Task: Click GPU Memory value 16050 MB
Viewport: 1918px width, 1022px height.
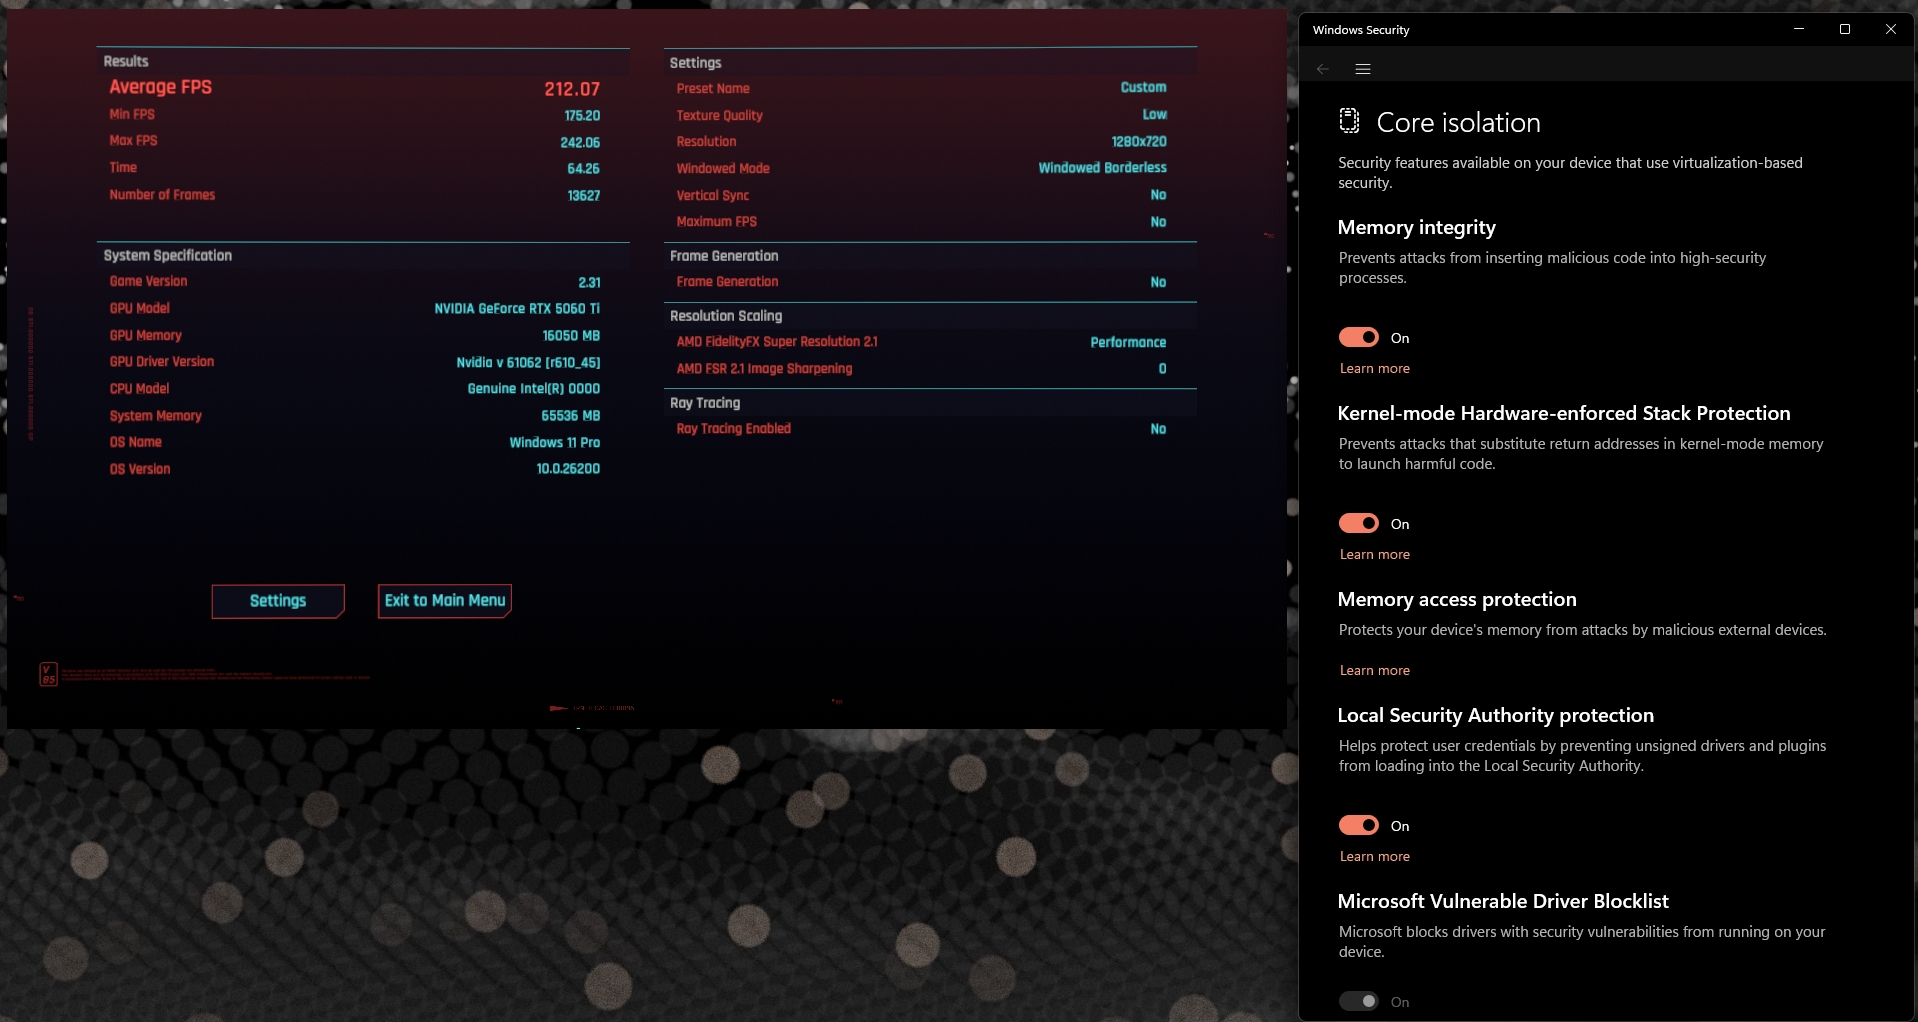Action: coord(571,336)
